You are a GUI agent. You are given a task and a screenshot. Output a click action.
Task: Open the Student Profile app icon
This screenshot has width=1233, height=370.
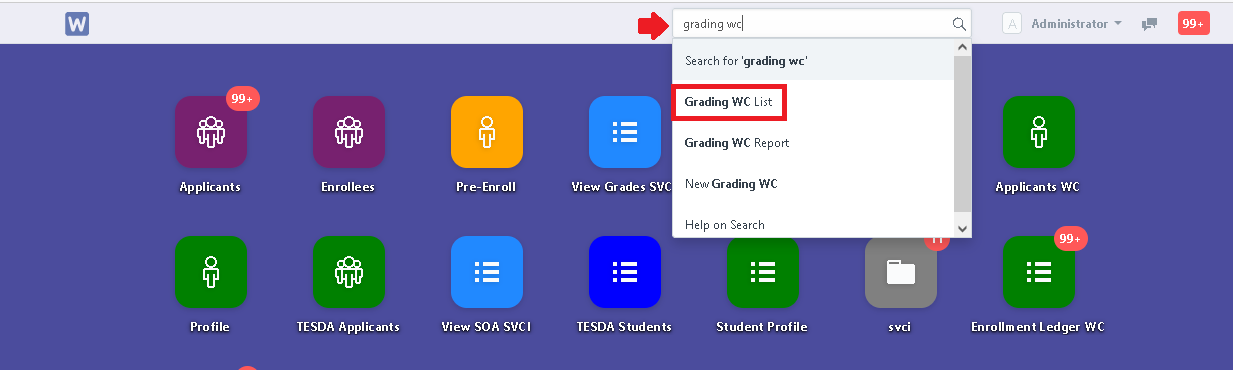click(762, 272)
